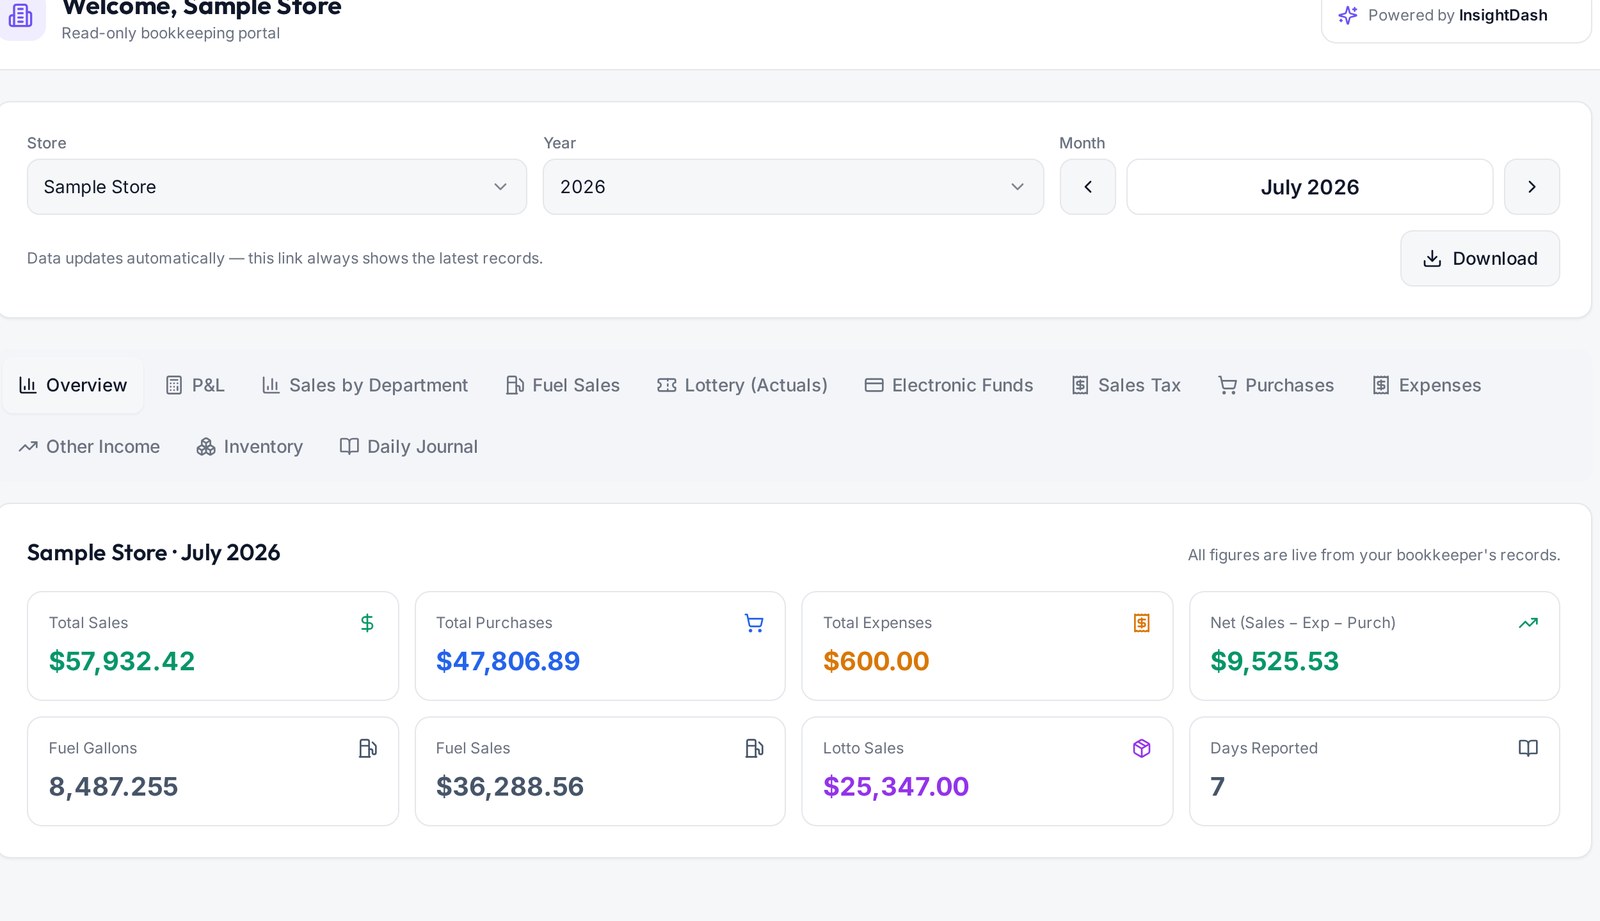Open the Fuel Sales tab
The width and height of the screenshot is (1600, 921).
pyautogui.click(x=563, y=385)
